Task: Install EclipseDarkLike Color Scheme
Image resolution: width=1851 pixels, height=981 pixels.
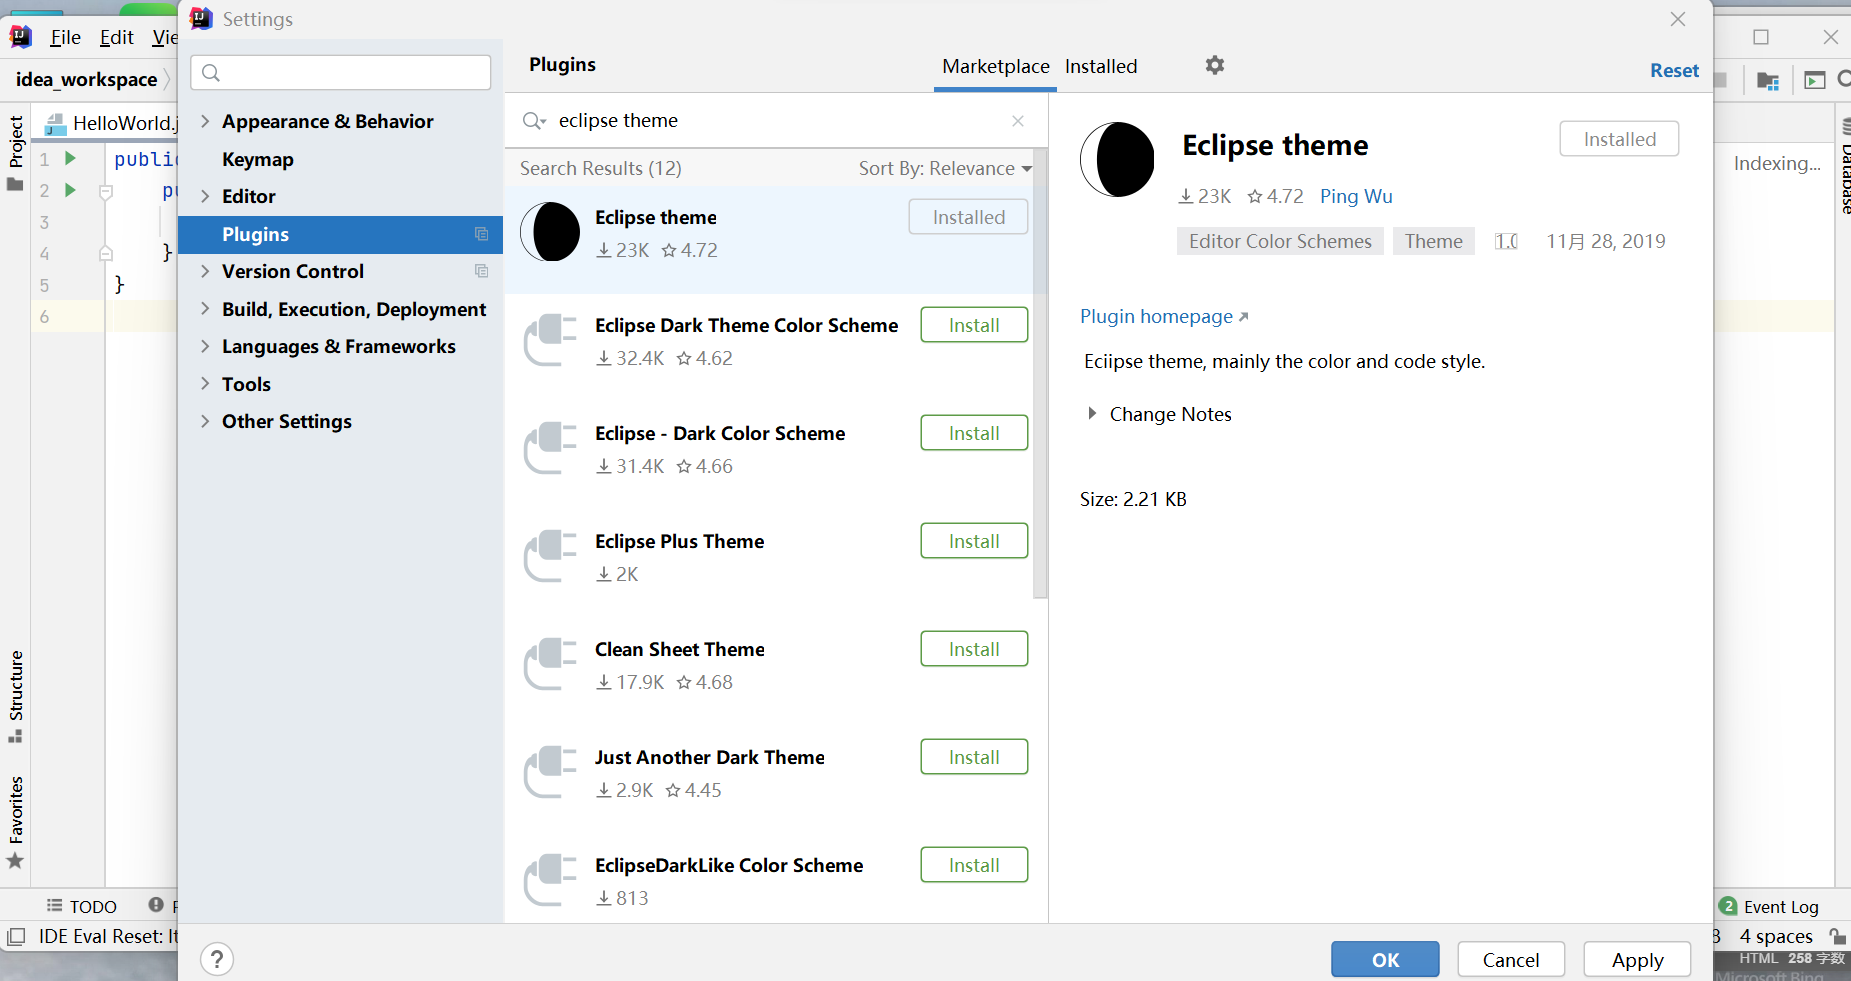Action: coord(974,865)
